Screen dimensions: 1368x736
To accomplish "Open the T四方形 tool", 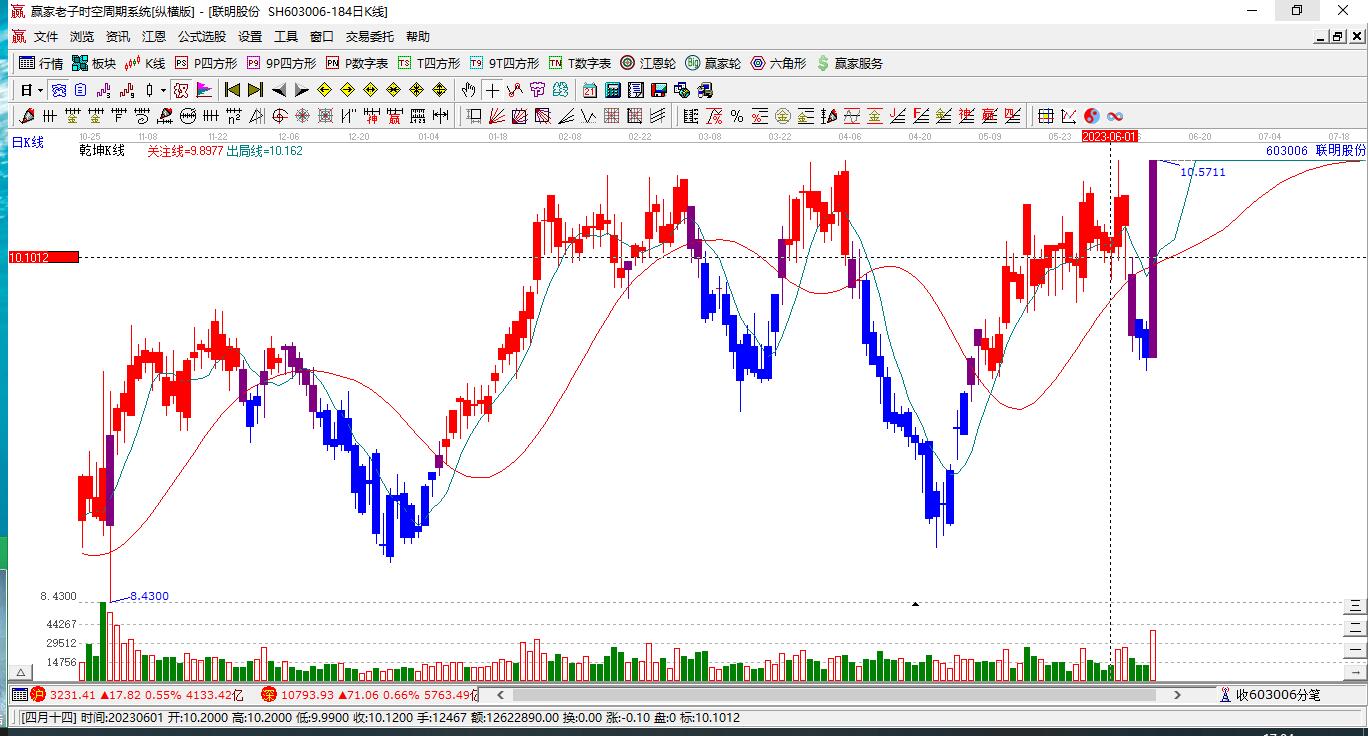I will click(x=429, y=63).
